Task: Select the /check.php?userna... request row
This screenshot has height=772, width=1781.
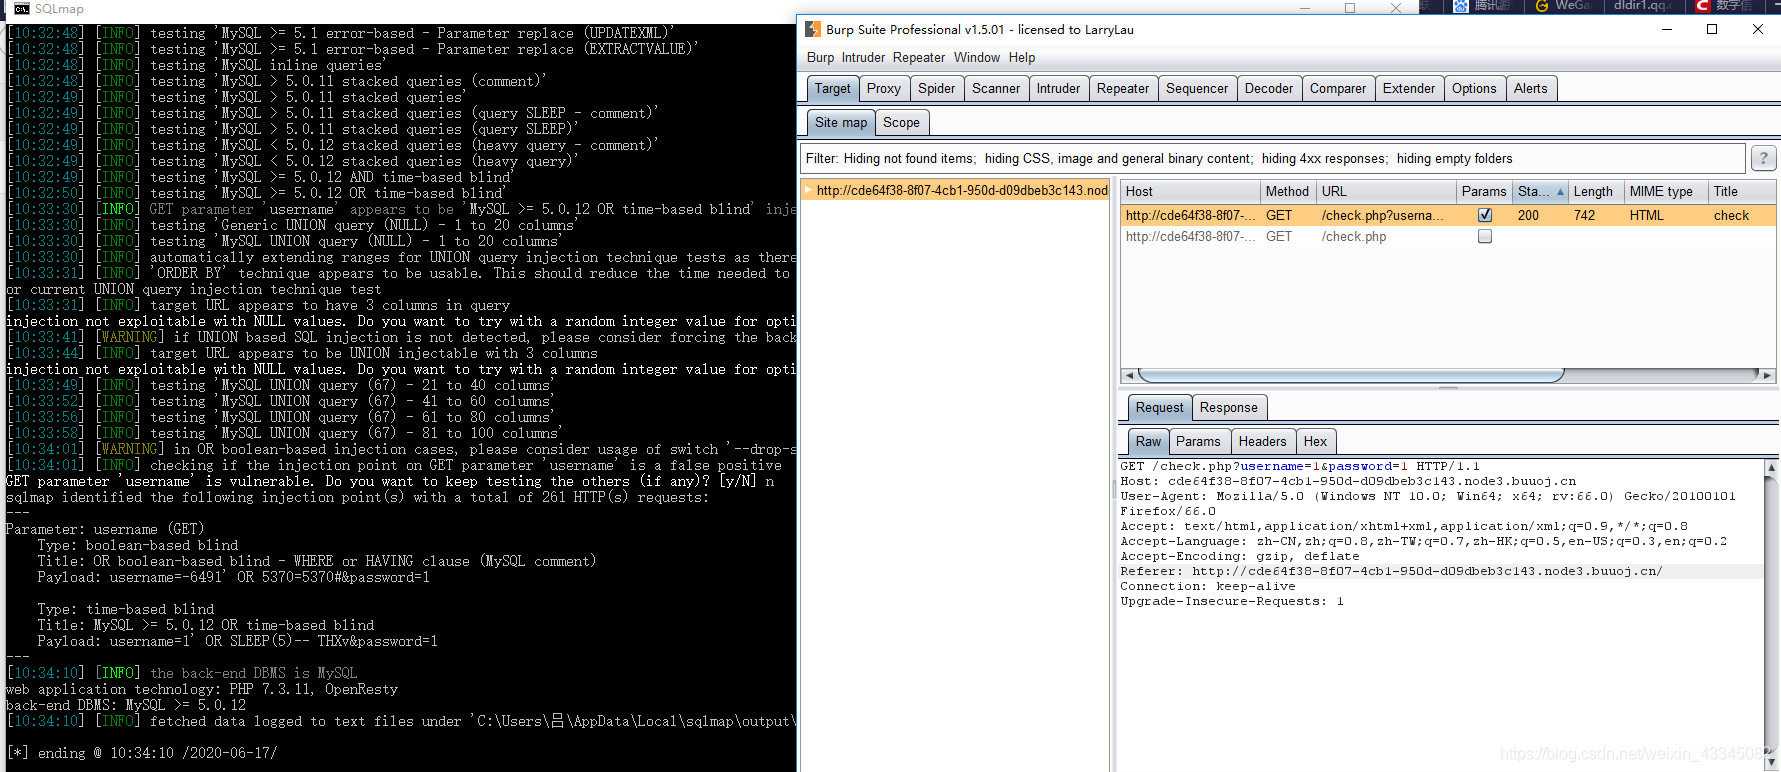Action: click(1448, 215)
